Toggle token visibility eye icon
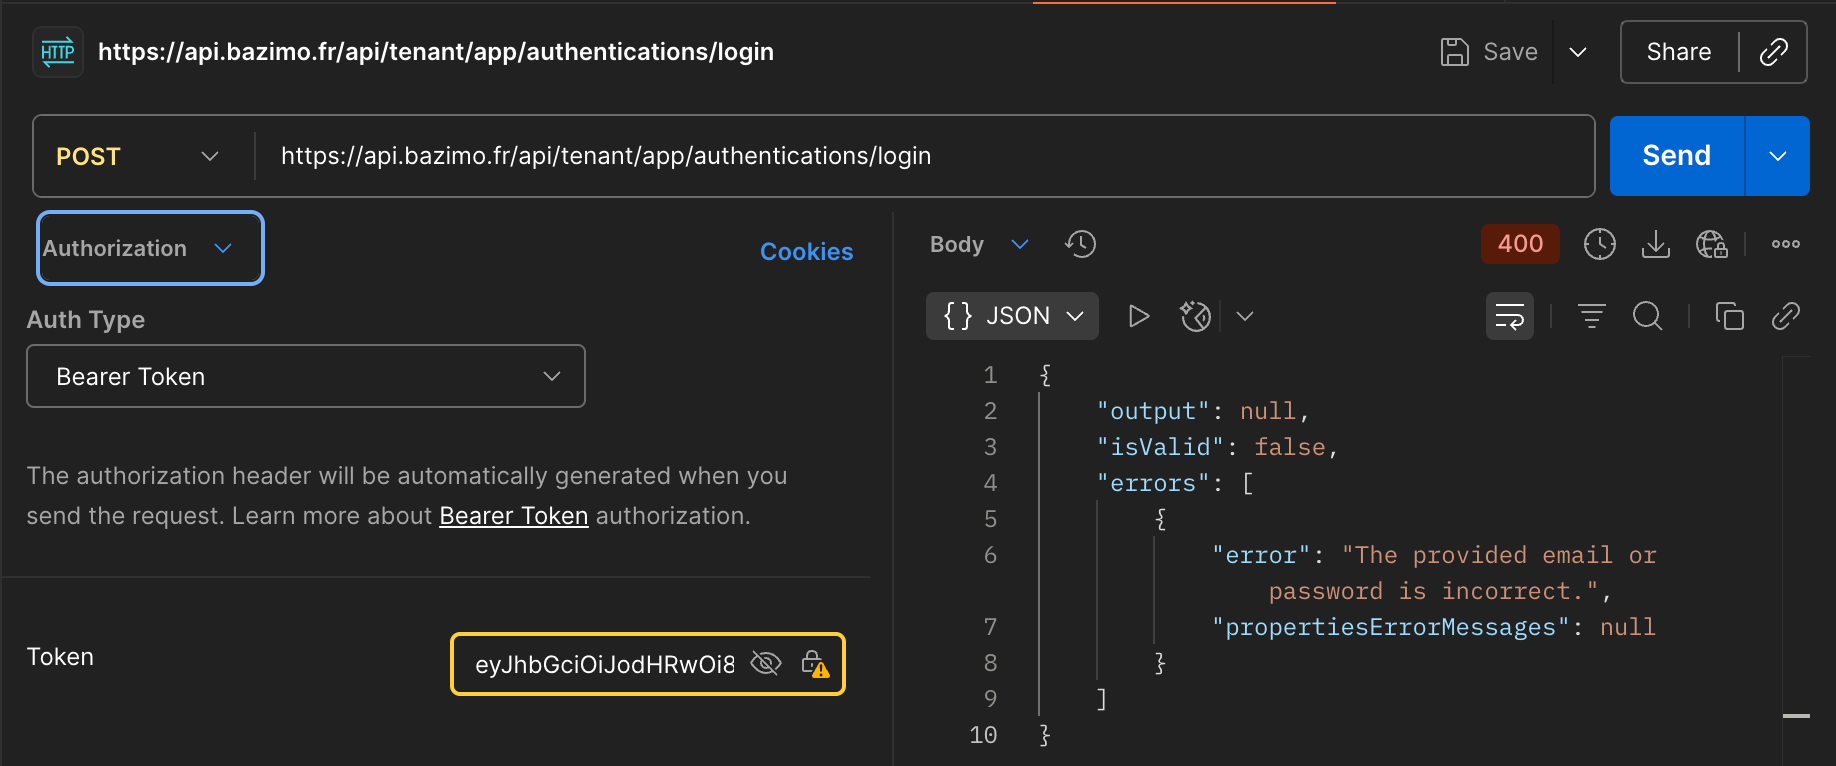 click(x=765, y=664)
